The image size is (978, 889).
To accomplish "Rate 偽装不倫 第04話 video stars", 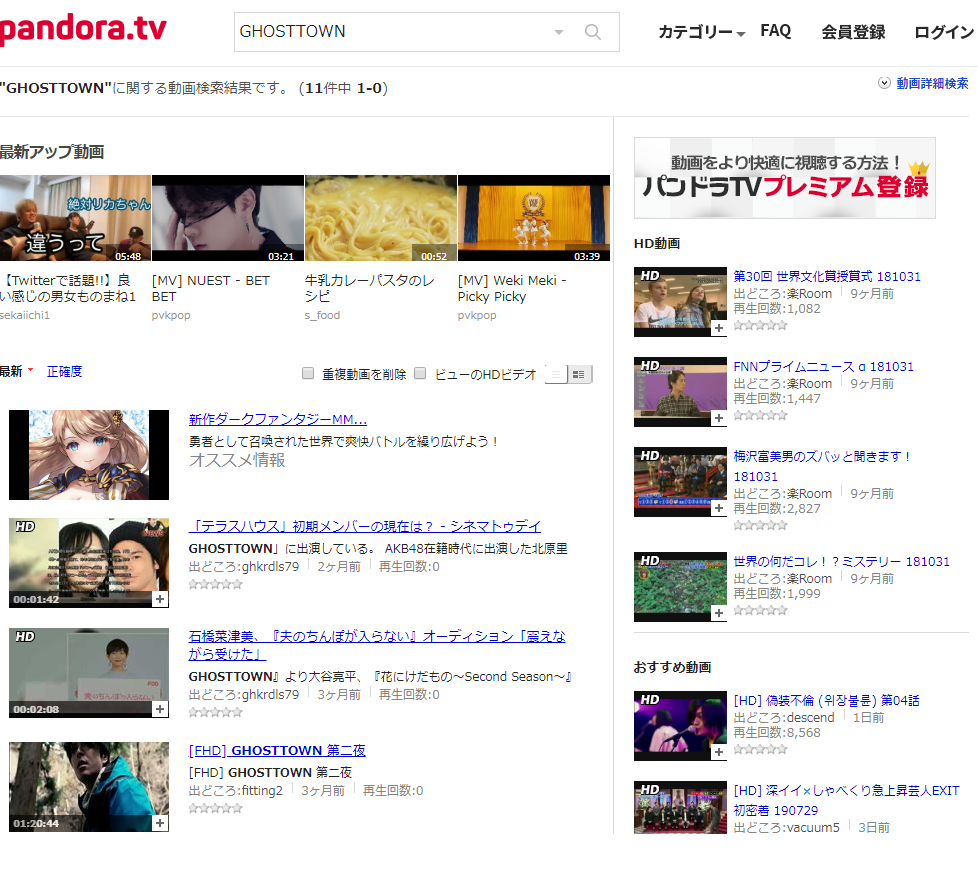I will coord(761,749).
